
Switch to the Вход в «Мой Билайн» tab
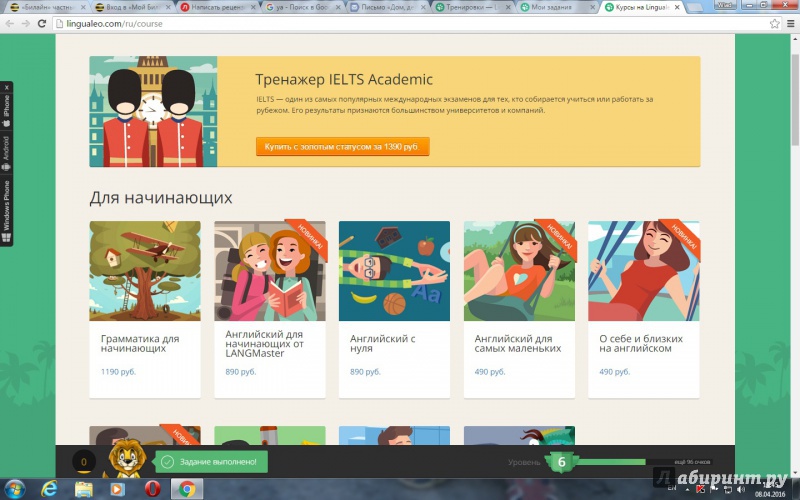click(132, 8)
